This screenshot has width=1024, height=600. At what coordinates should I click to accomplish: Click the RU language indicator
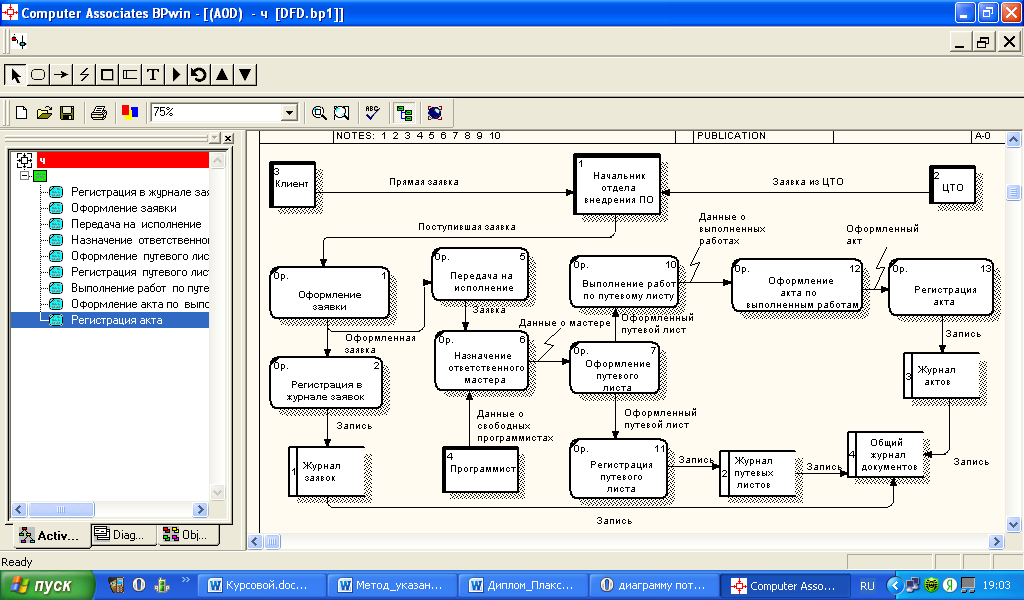pos(867,586)
